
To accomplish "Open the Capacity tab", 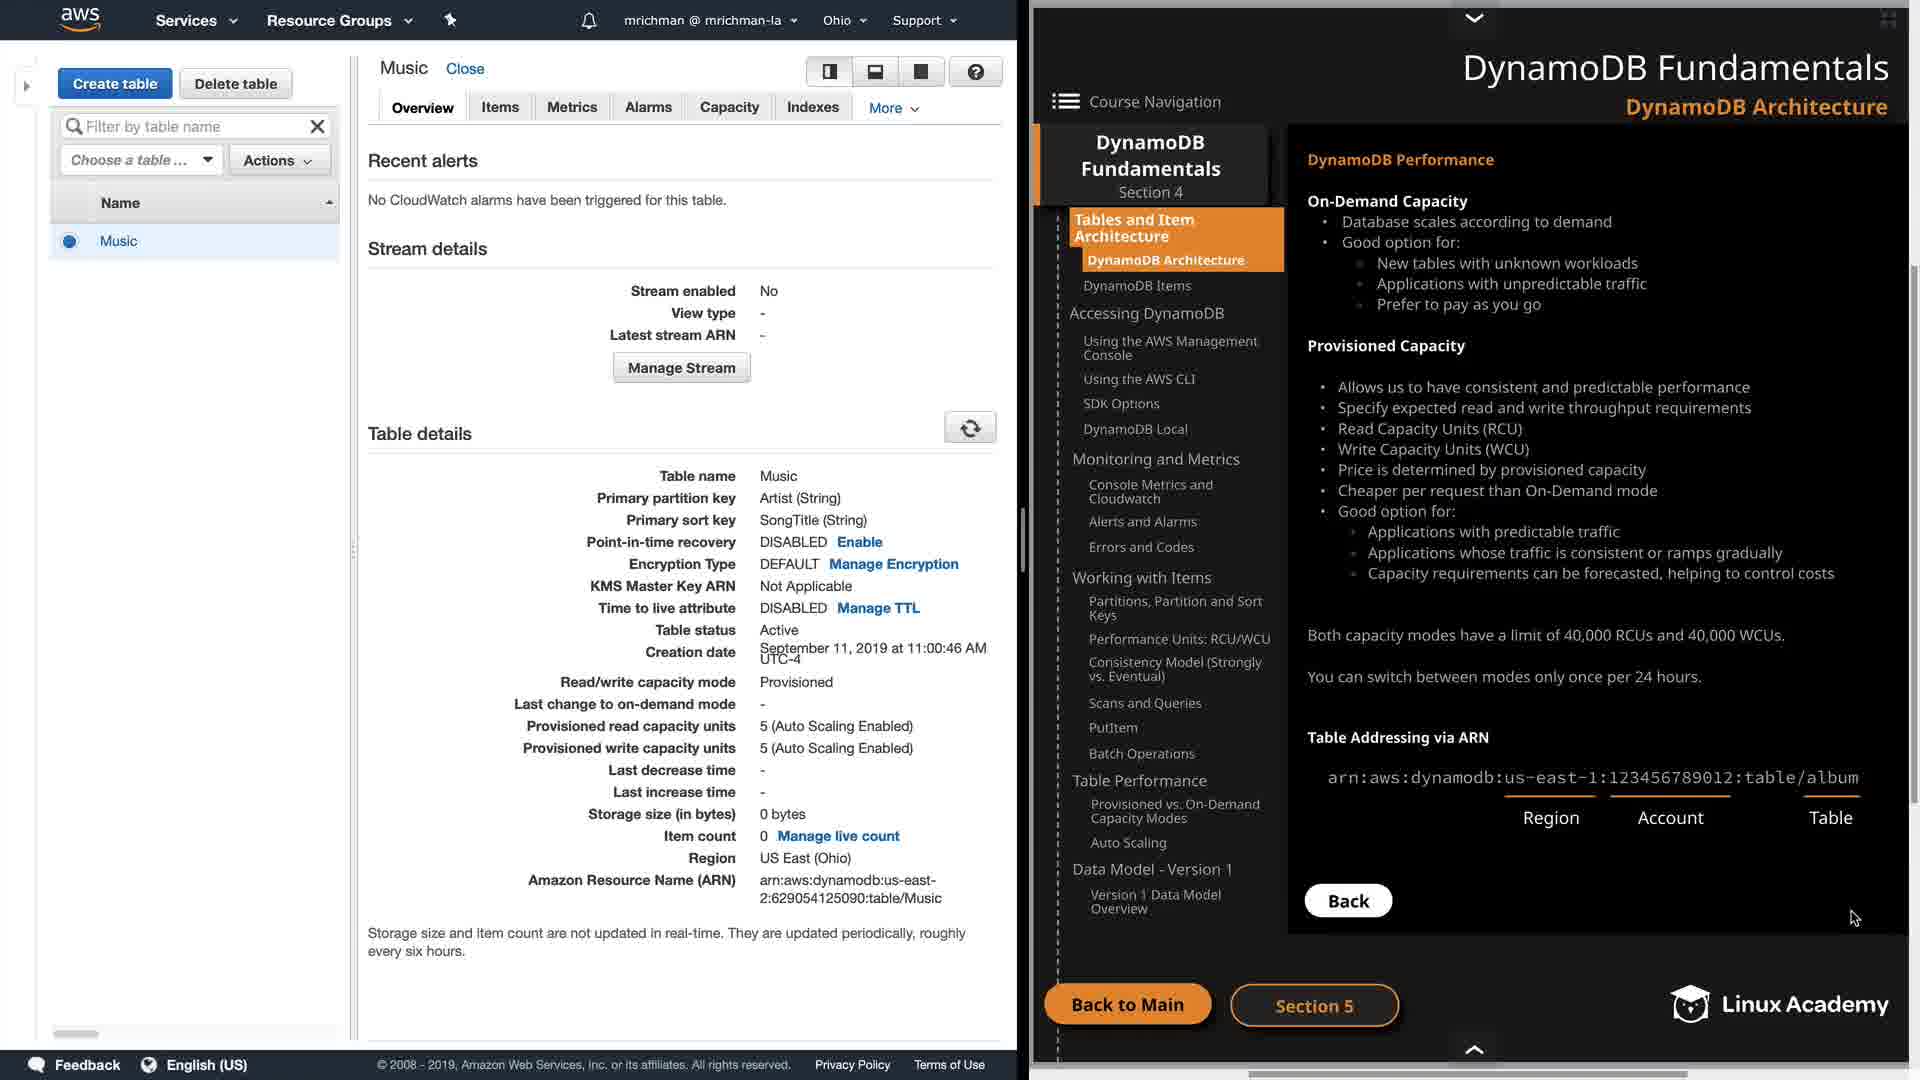I will coord(729,107).
